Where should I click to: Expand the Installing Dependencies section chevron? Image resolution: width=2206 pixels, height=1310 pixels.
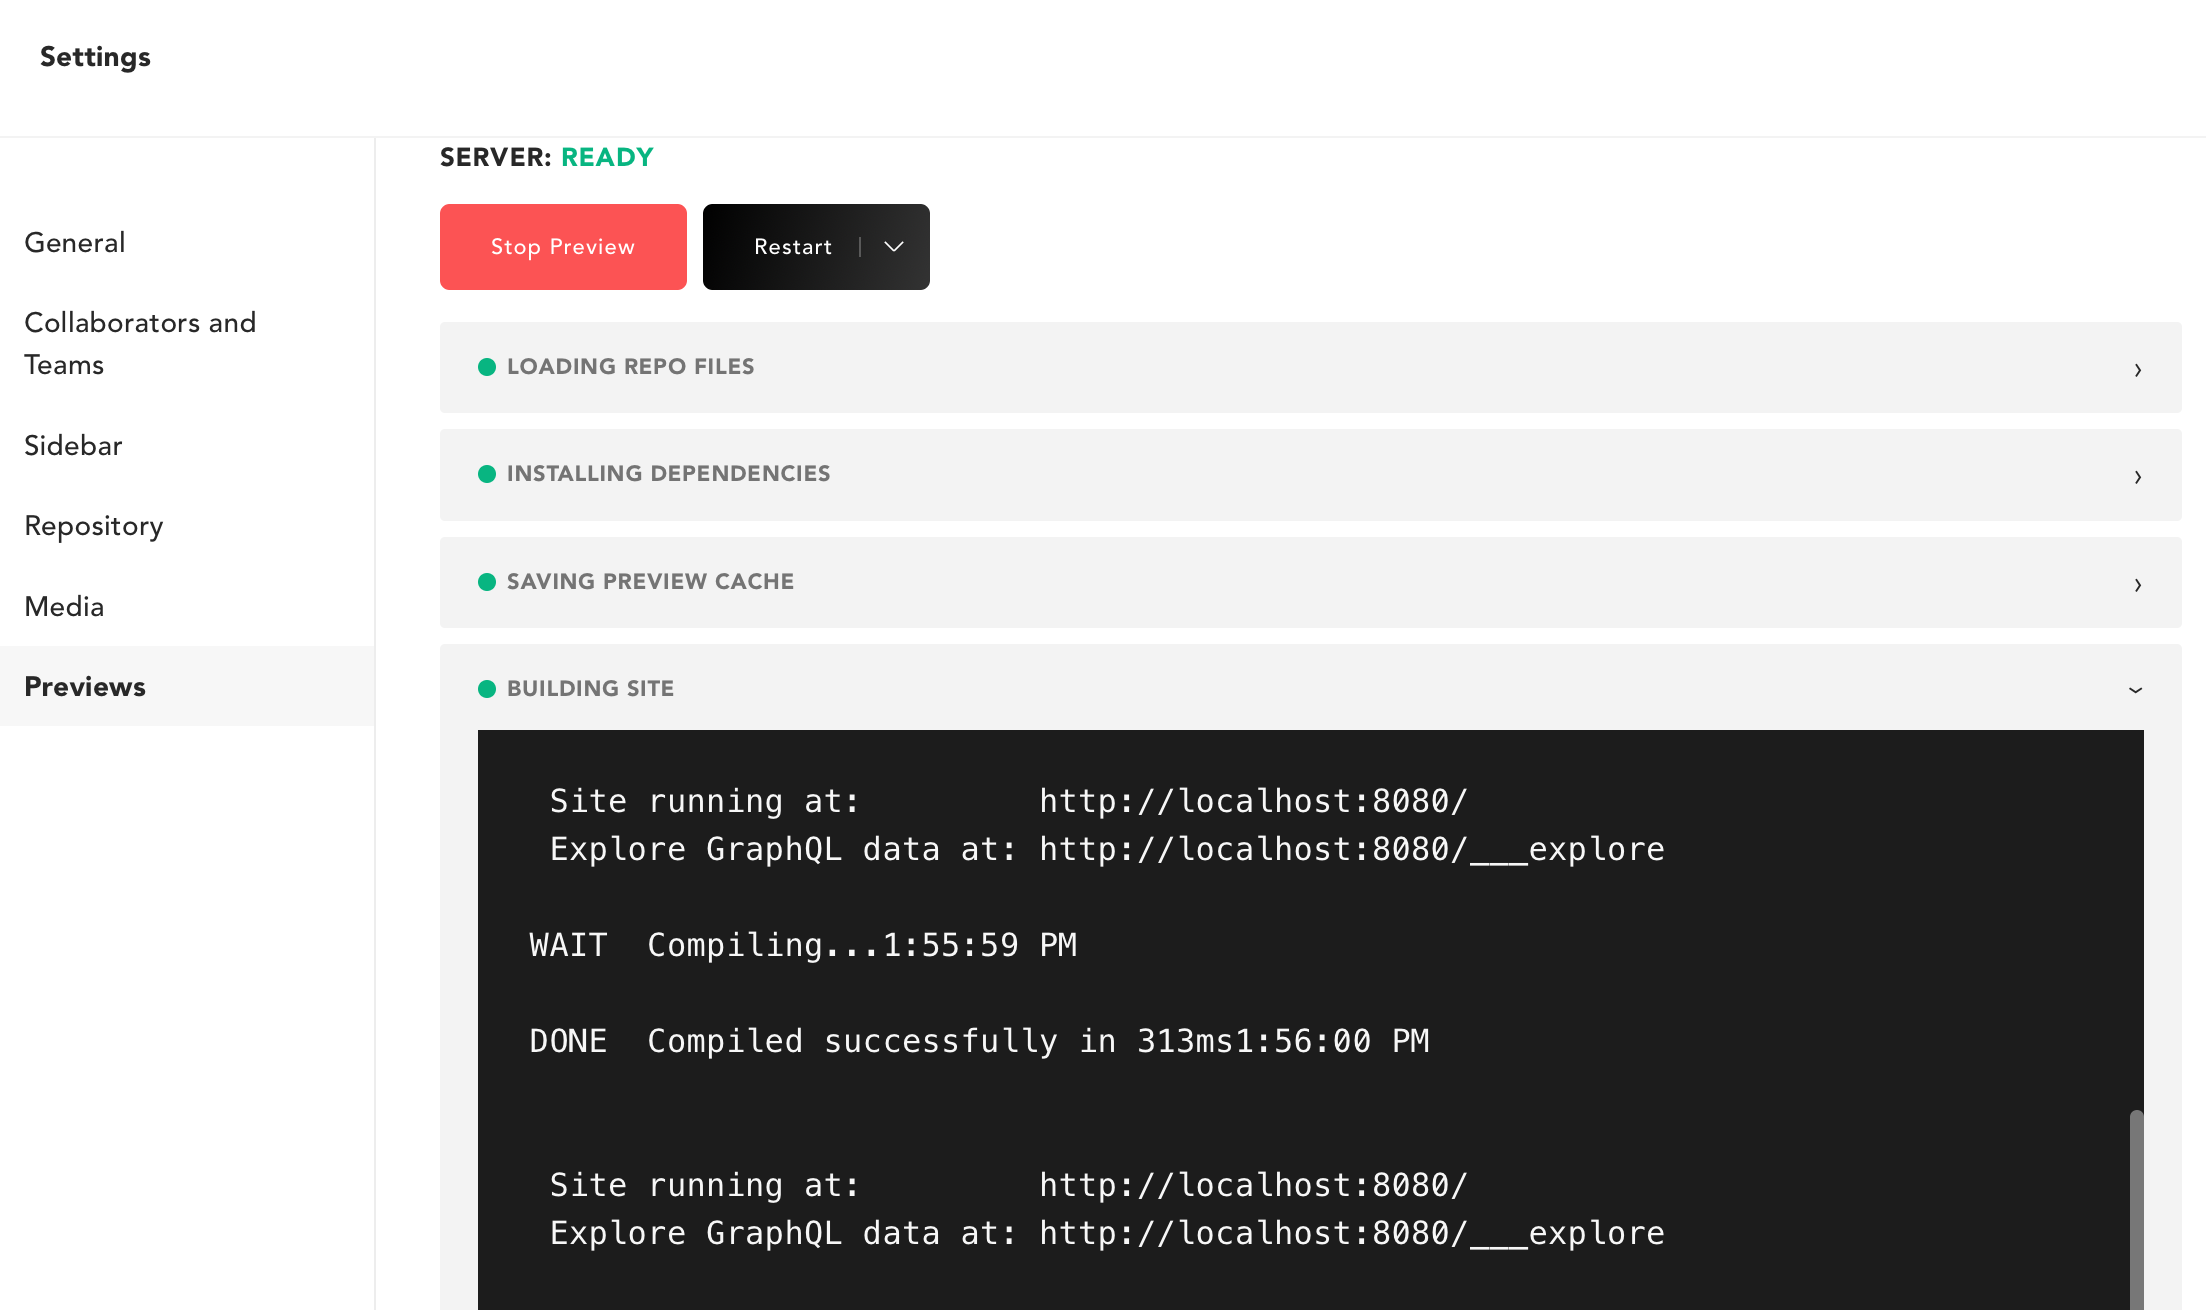tap(2137, 476)
